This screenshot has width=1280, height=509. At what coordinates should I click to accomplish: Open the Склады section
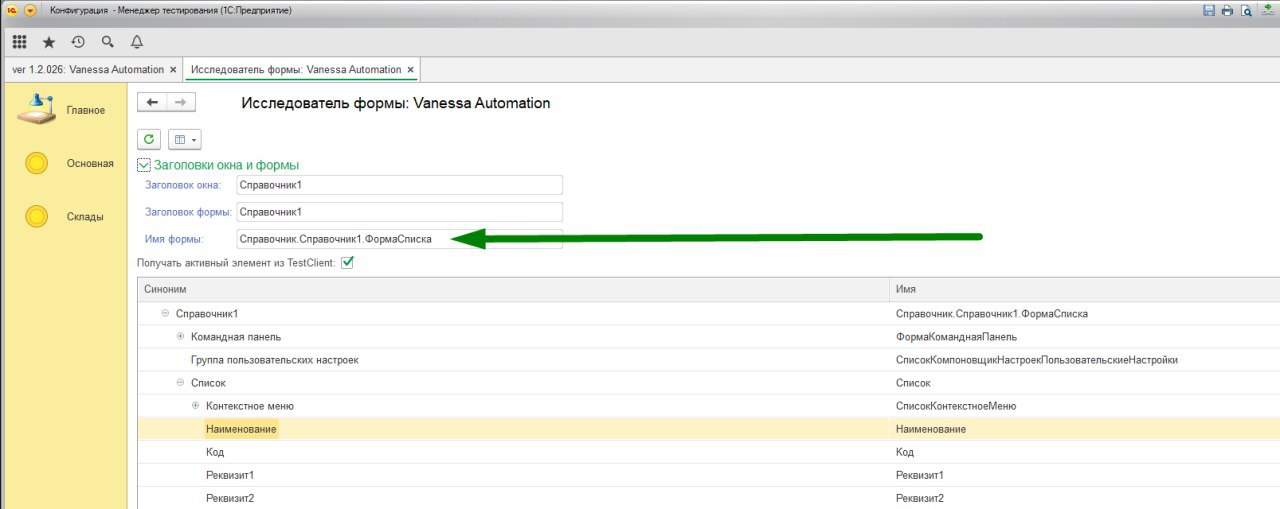(x=62, y=216)
